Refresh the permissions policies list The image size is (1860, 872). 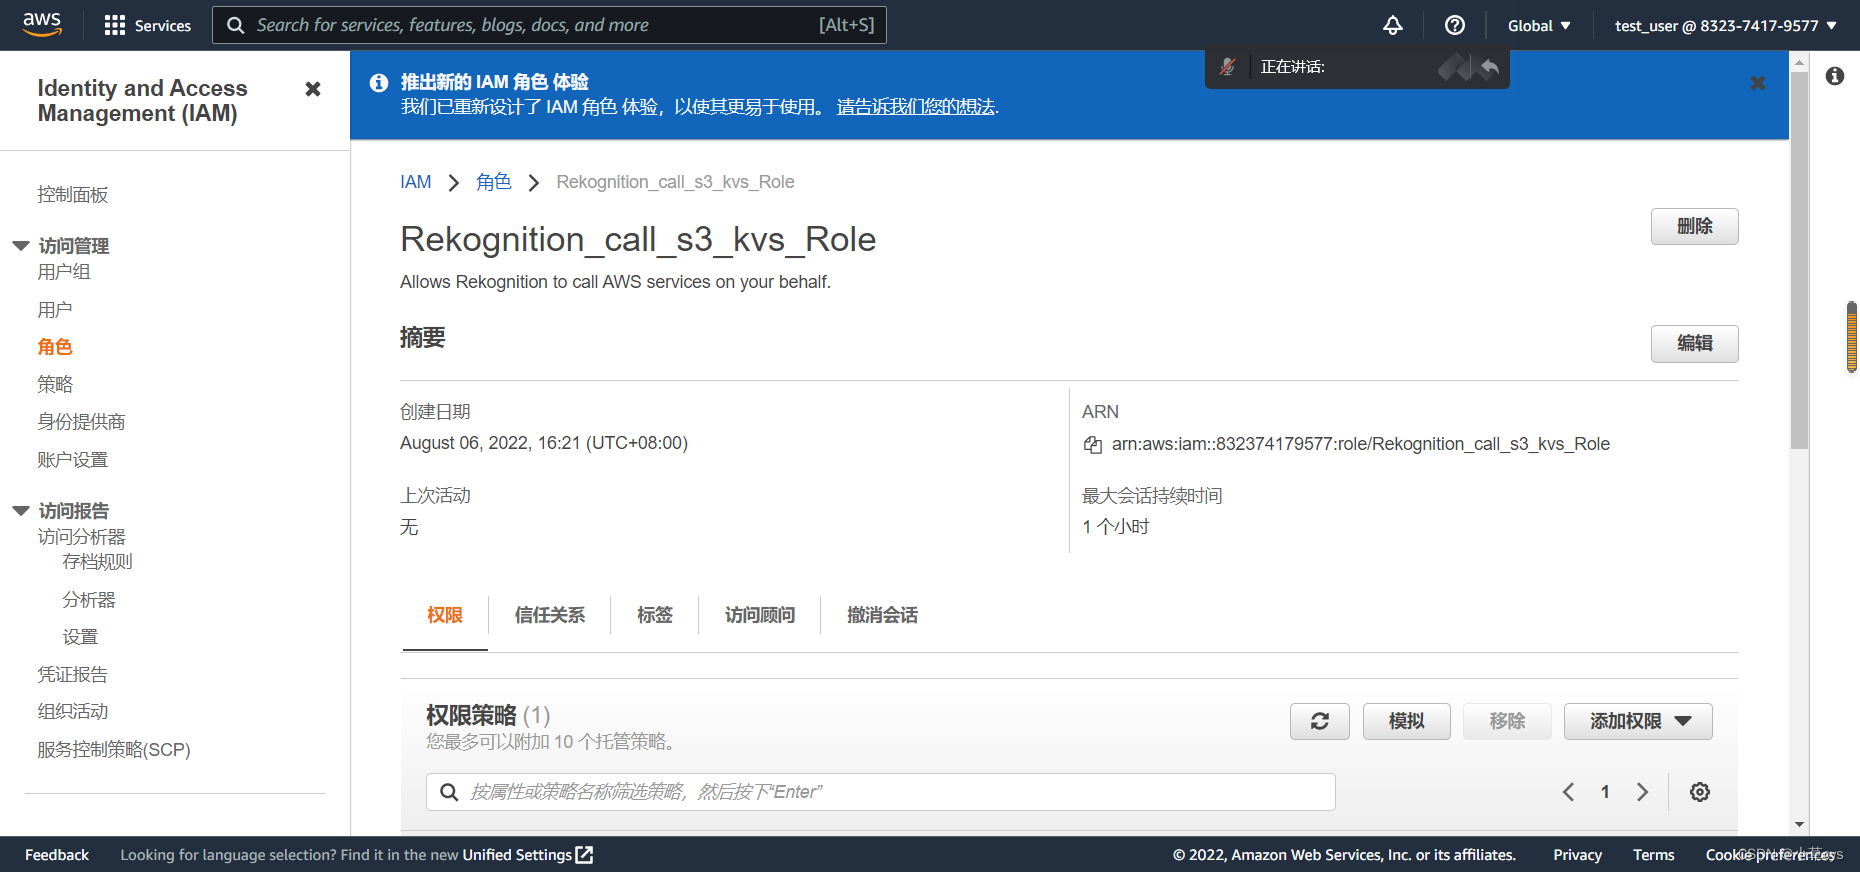pos(1320,721)
